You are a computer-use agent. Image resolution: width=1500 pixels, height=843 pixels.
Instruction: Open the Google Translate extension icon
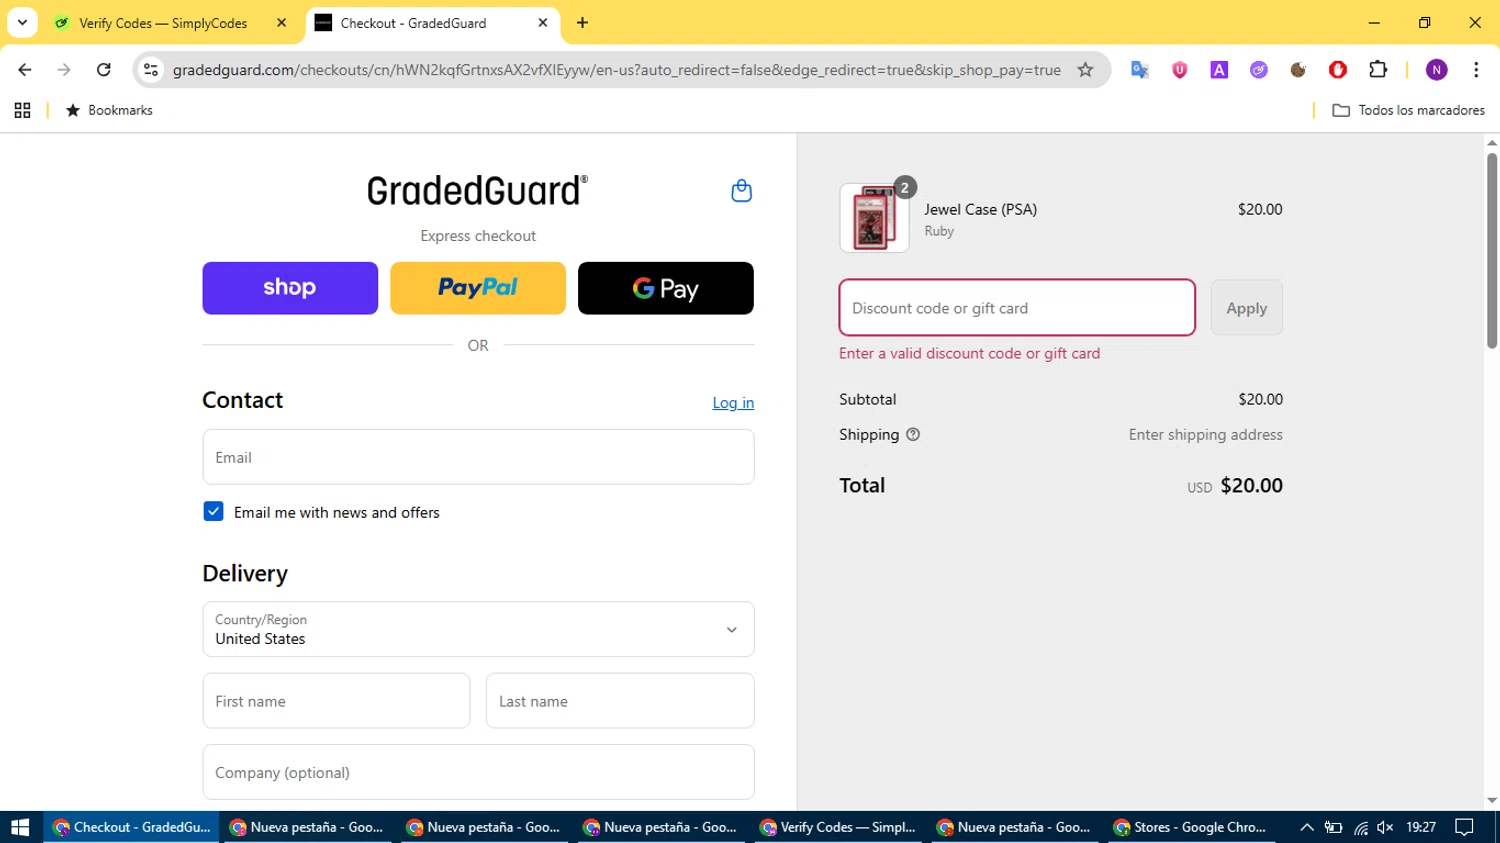[1139, 70]
